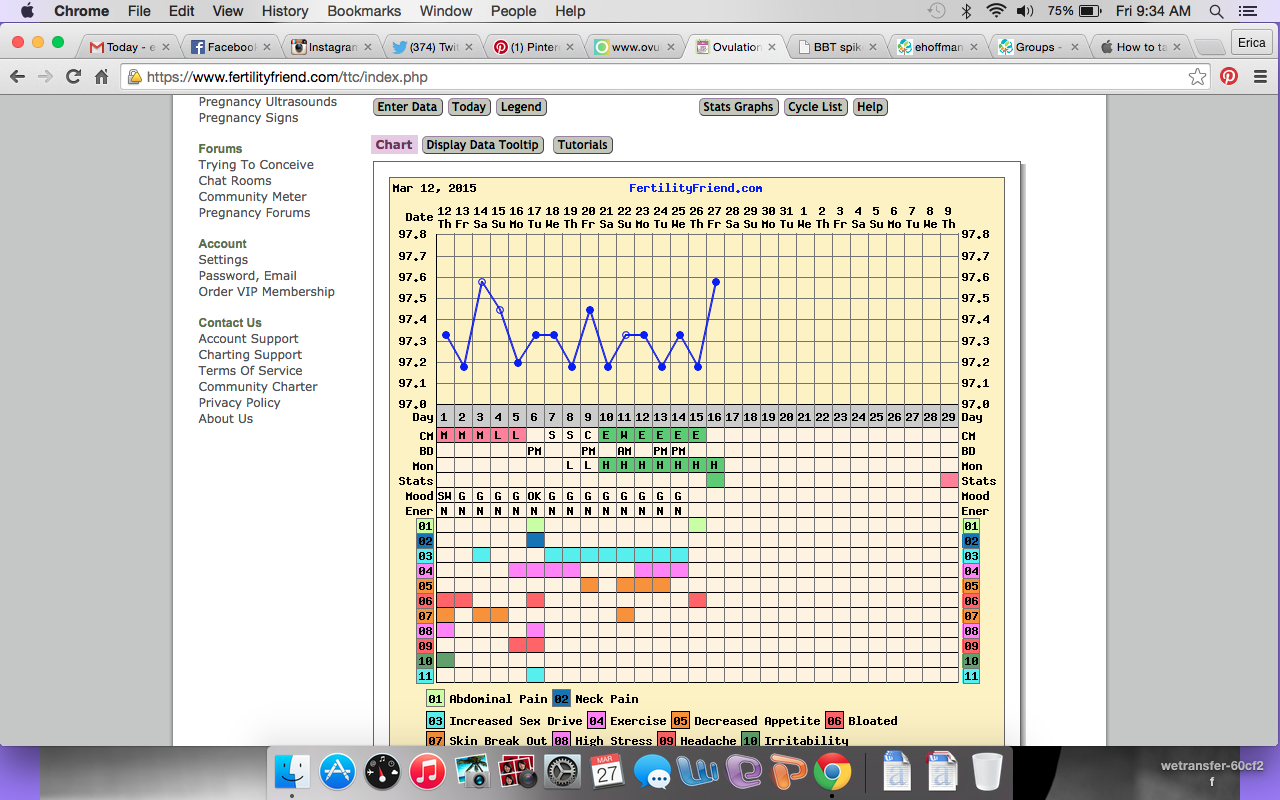The height and width of the screenshot is (800, 1280).
Task: Launch iTunes from the Dock
Action: coord(427,771)
